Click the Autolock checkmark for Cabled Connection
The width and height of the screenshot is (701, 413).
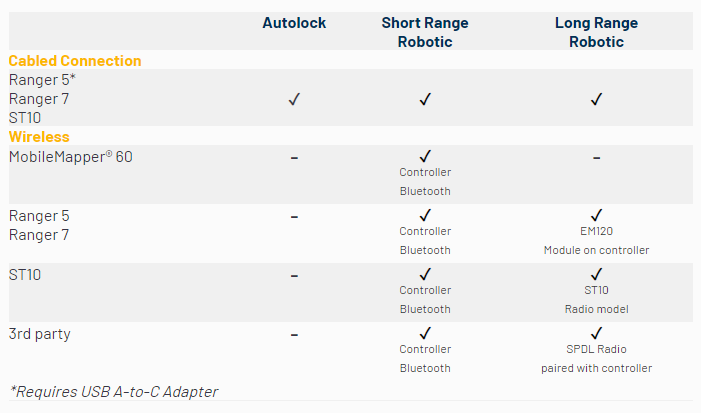point(294,99)
